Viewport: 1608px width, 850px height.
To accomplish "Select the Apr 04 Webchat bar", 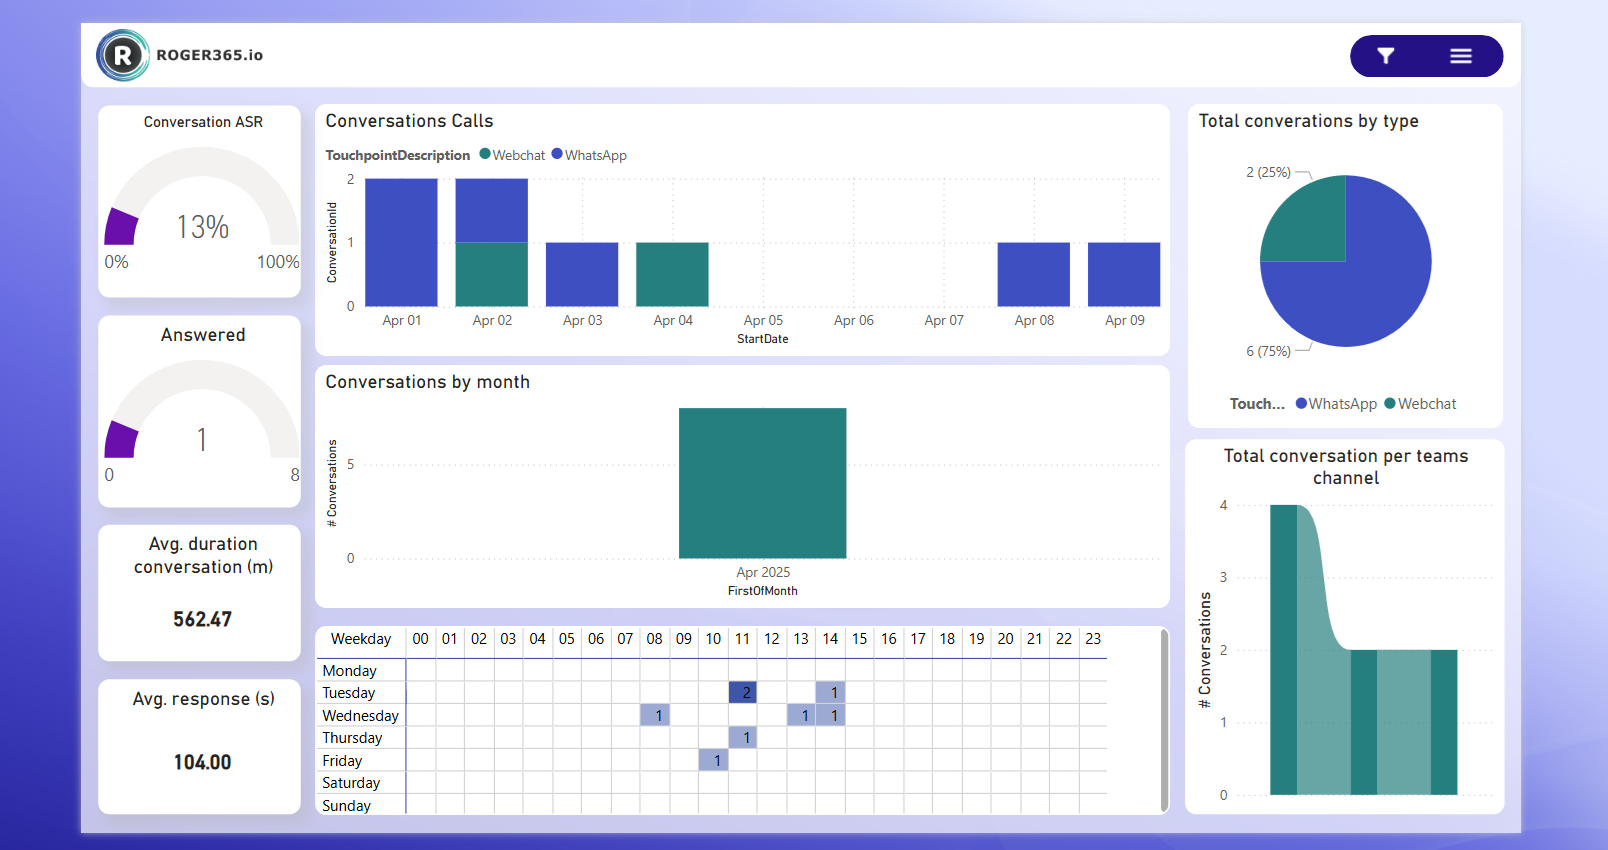I will [672, 274].
